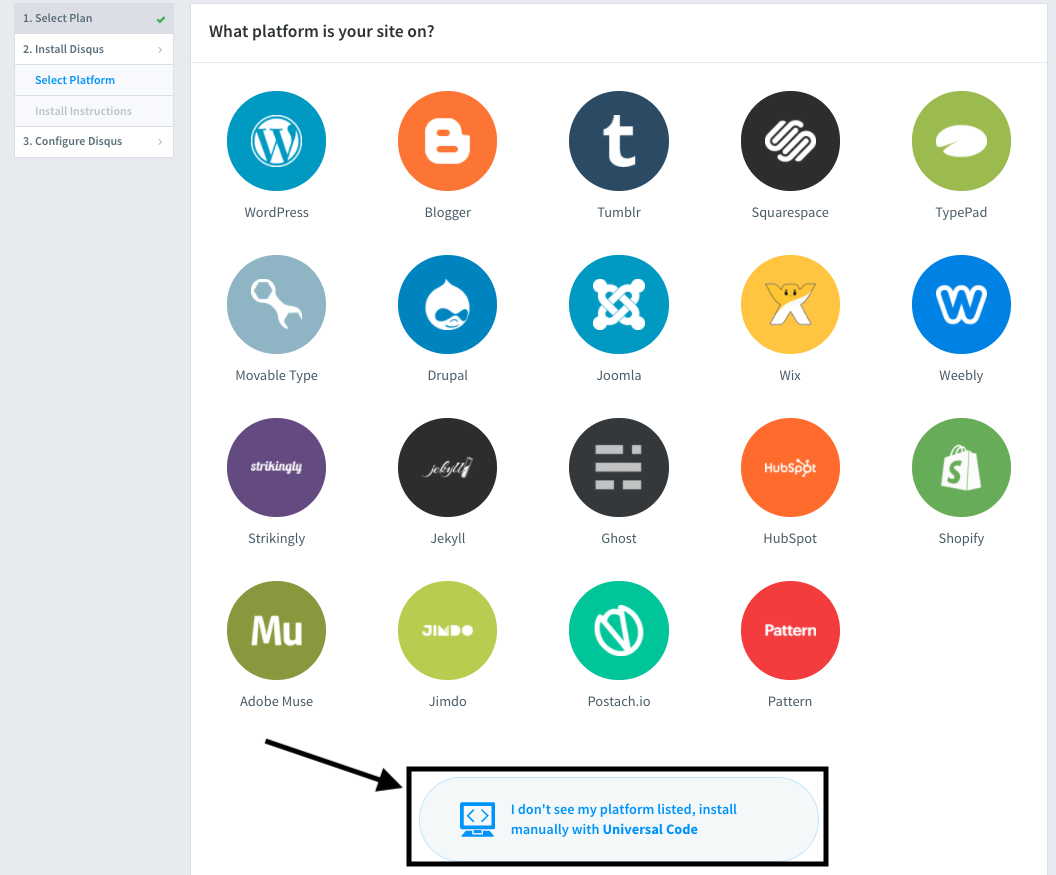1056x875 pixels.
Task: Expand the Configure Disqus chevron arrow
Action: click(x=160, y=141)
